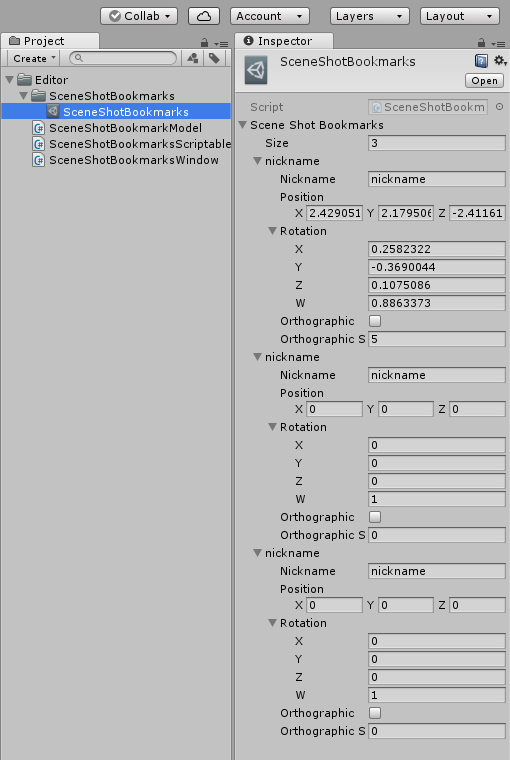Image resolution: width=510 pixels, height=760 pixels.
Task: Open the cloud services button
Action: pos(204,16)
